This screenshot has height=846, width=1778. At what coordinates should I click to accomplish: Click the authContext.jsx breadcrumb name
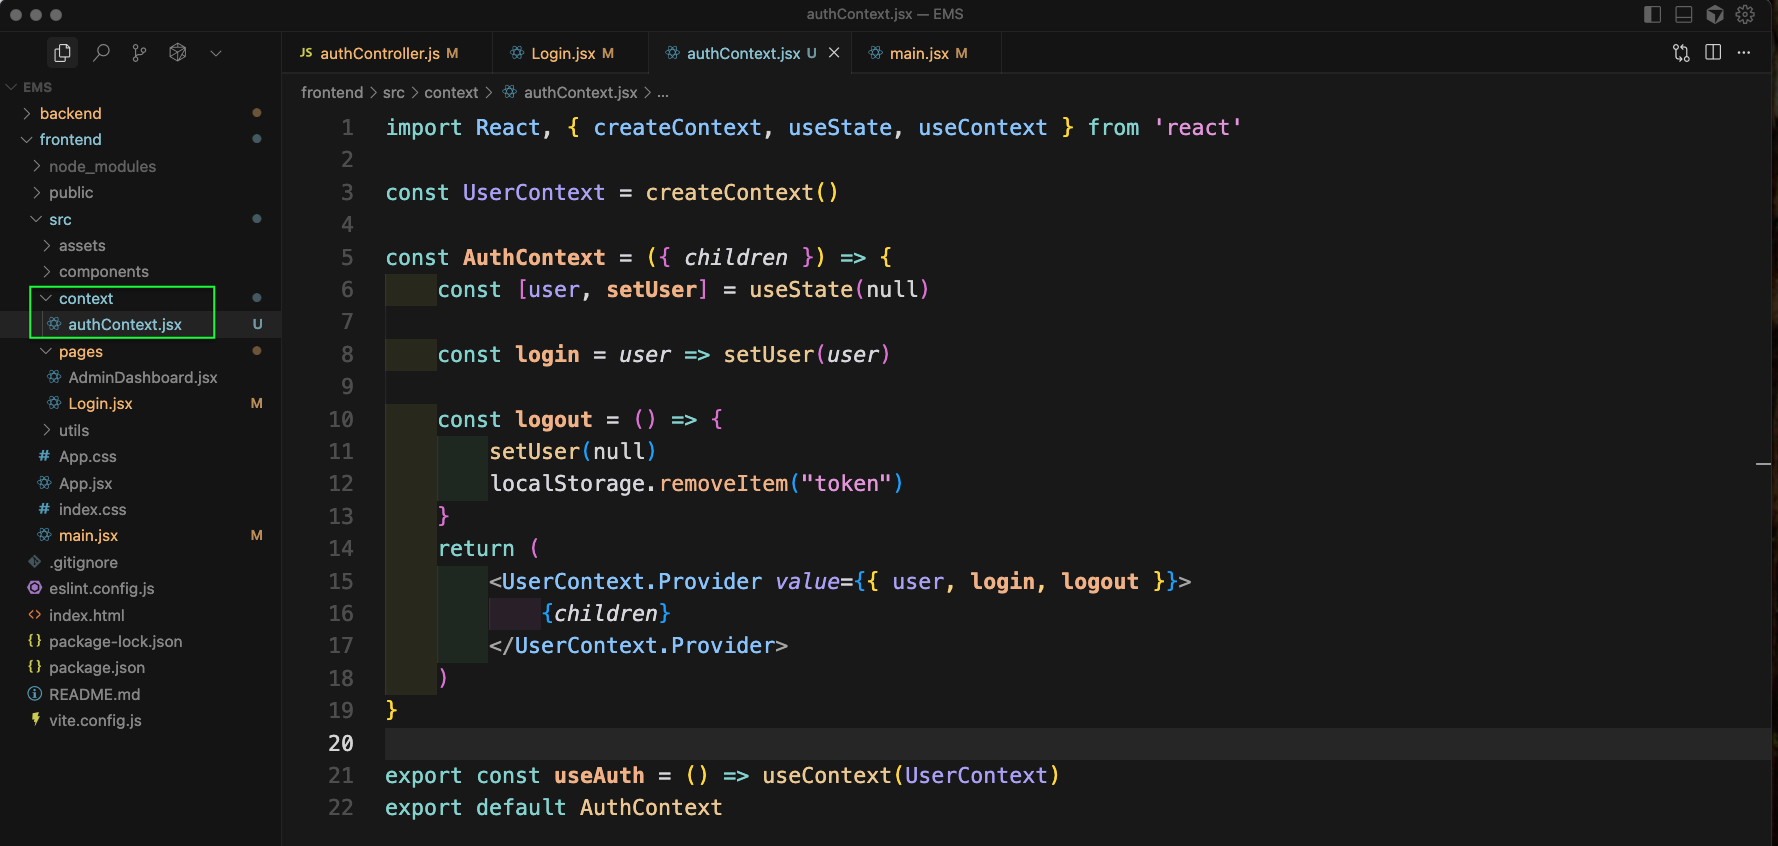(x=581, y=92)
